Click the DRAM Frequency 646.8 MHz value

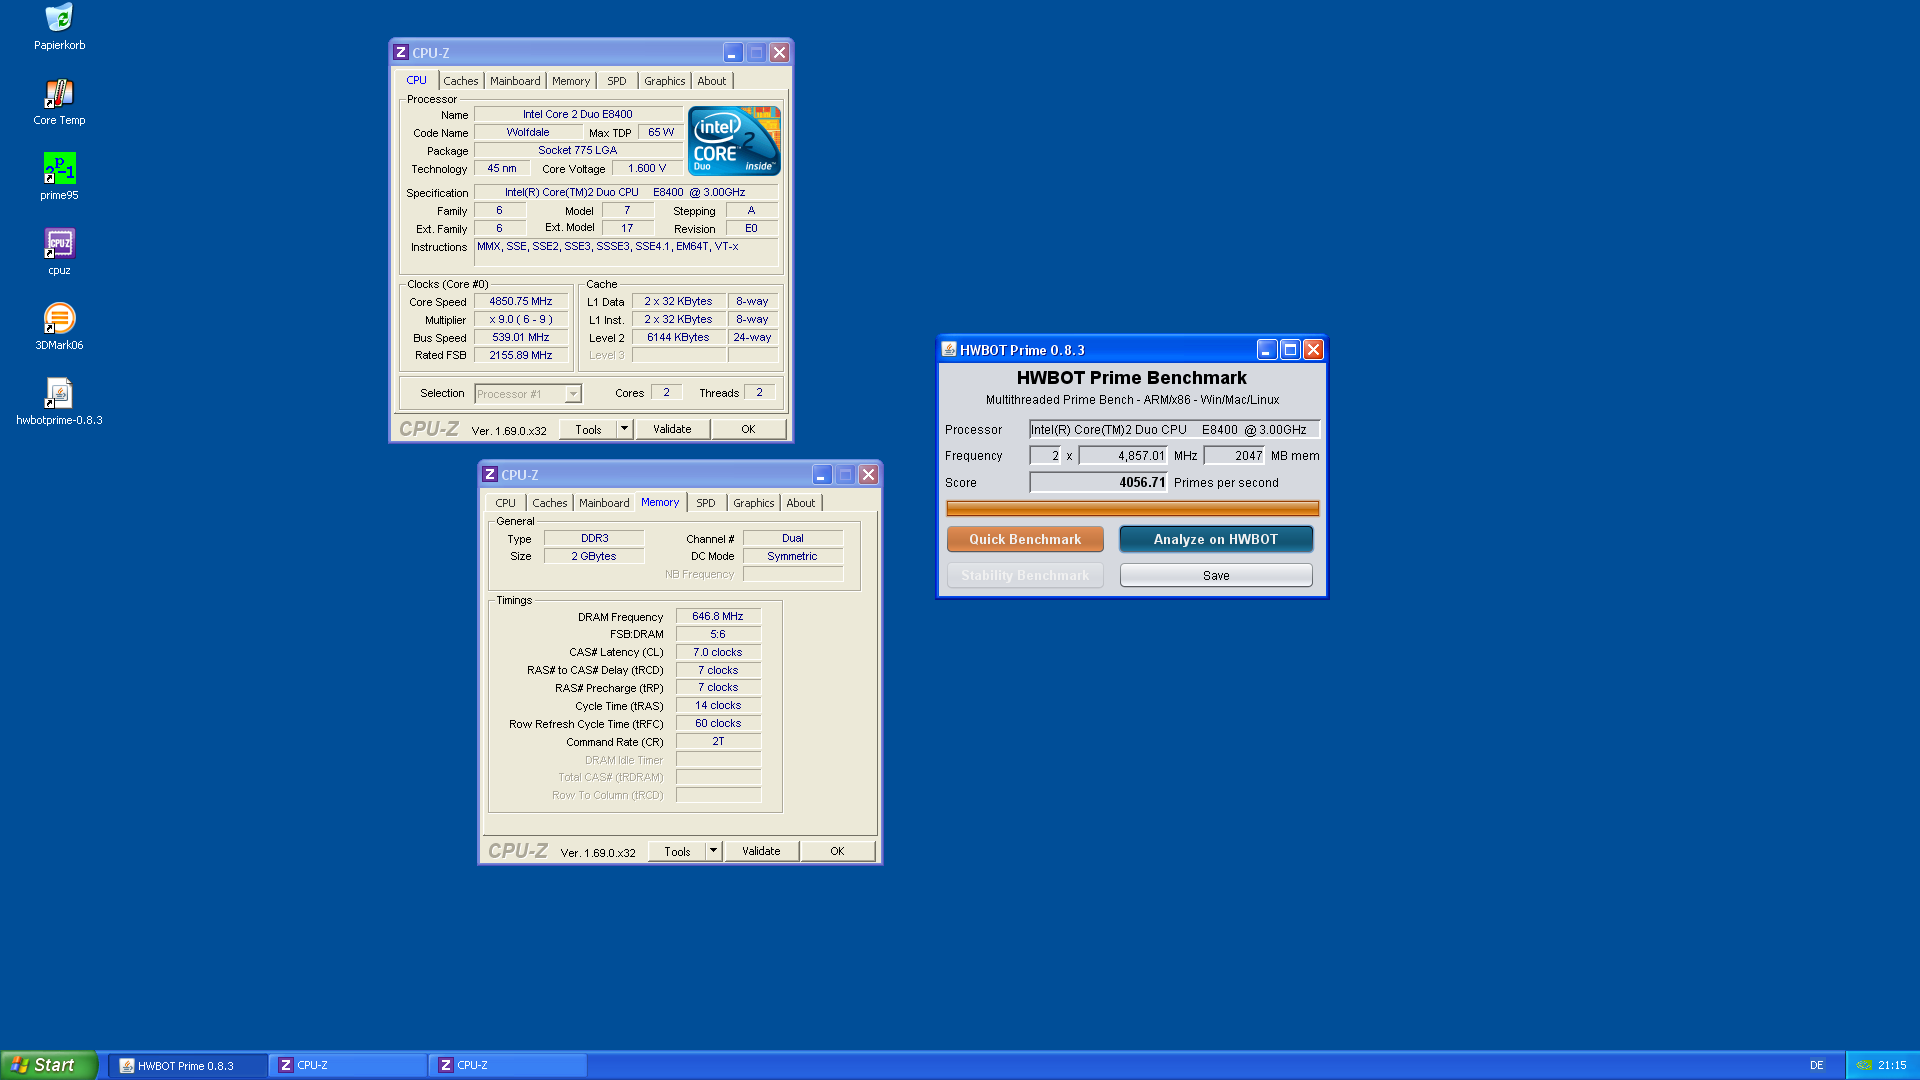click(718, 616)
